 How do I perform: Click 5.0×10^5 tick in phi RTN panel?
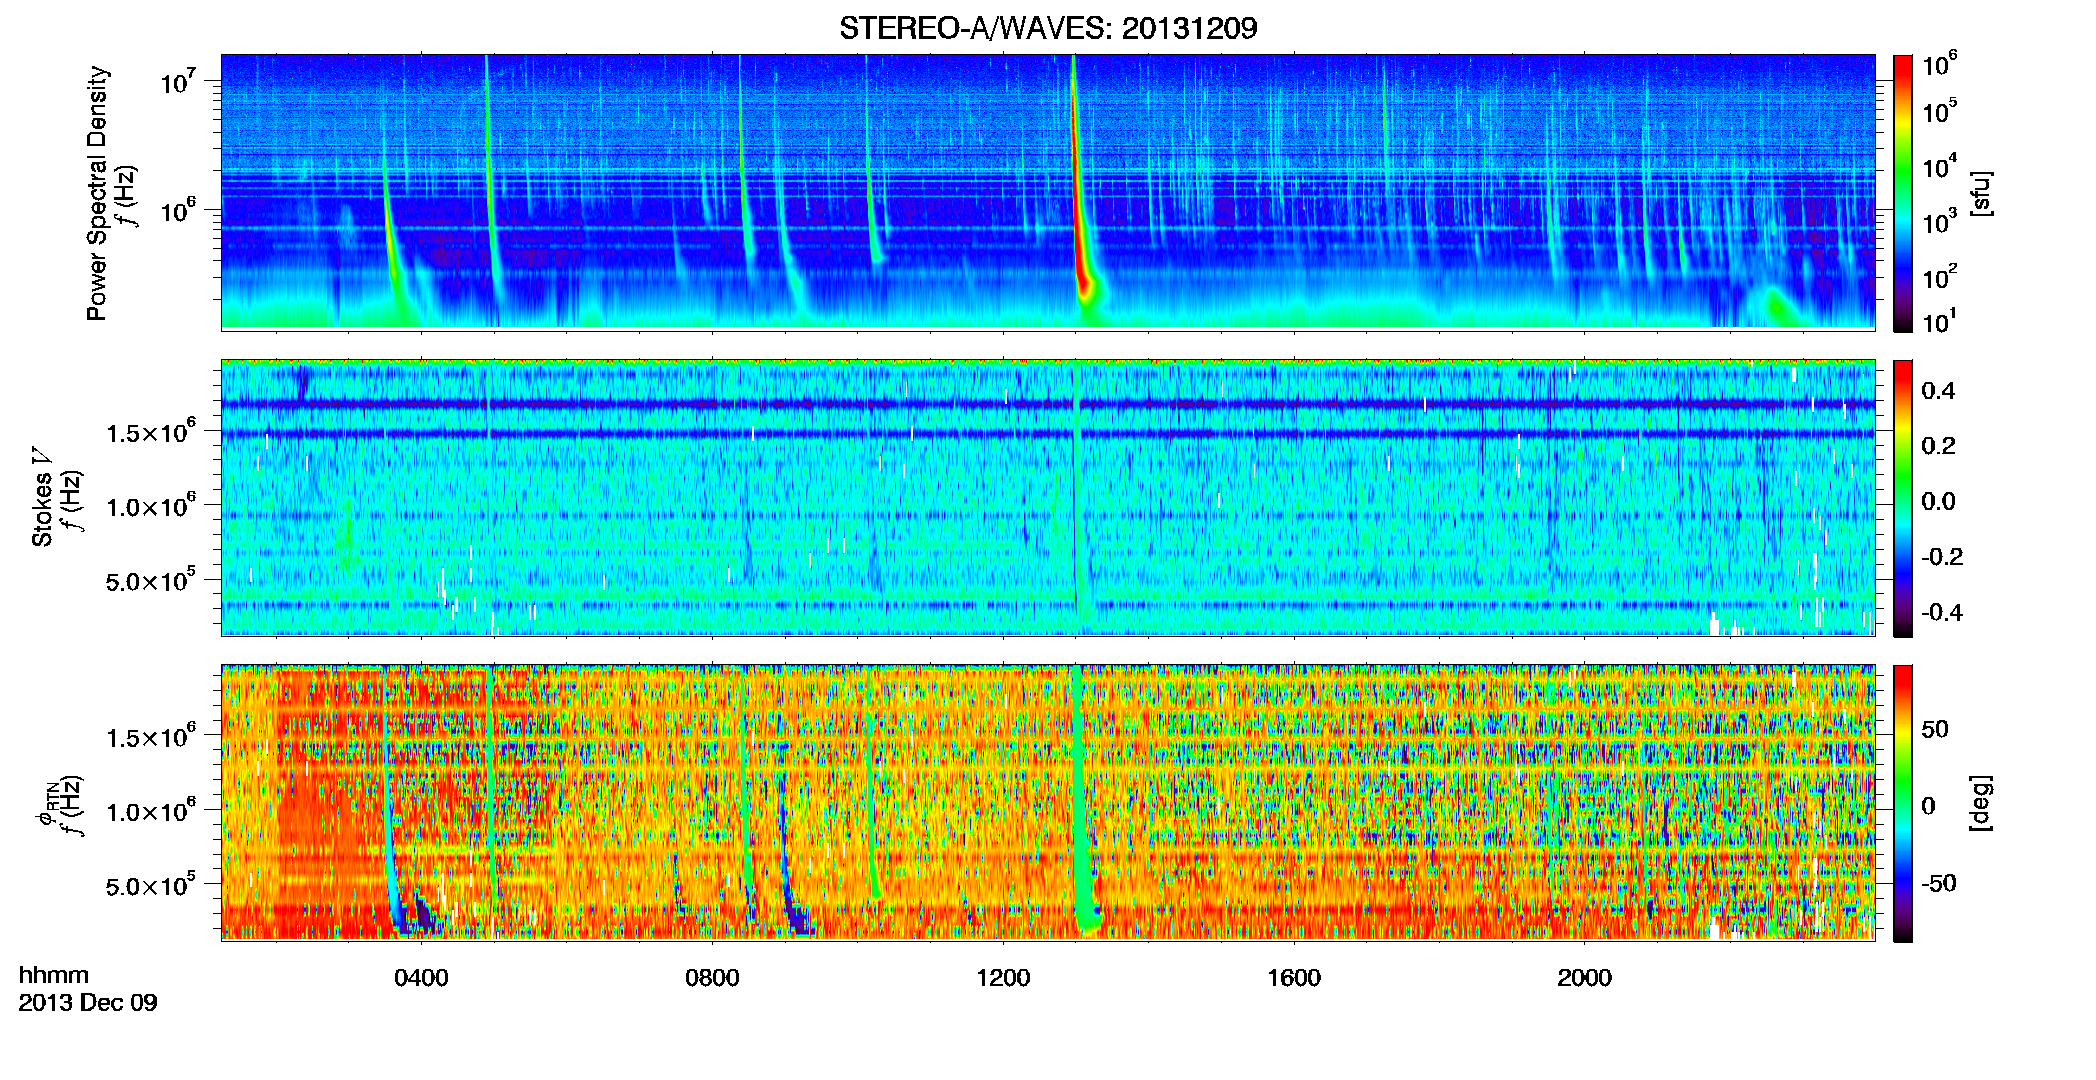click(151, 886)
